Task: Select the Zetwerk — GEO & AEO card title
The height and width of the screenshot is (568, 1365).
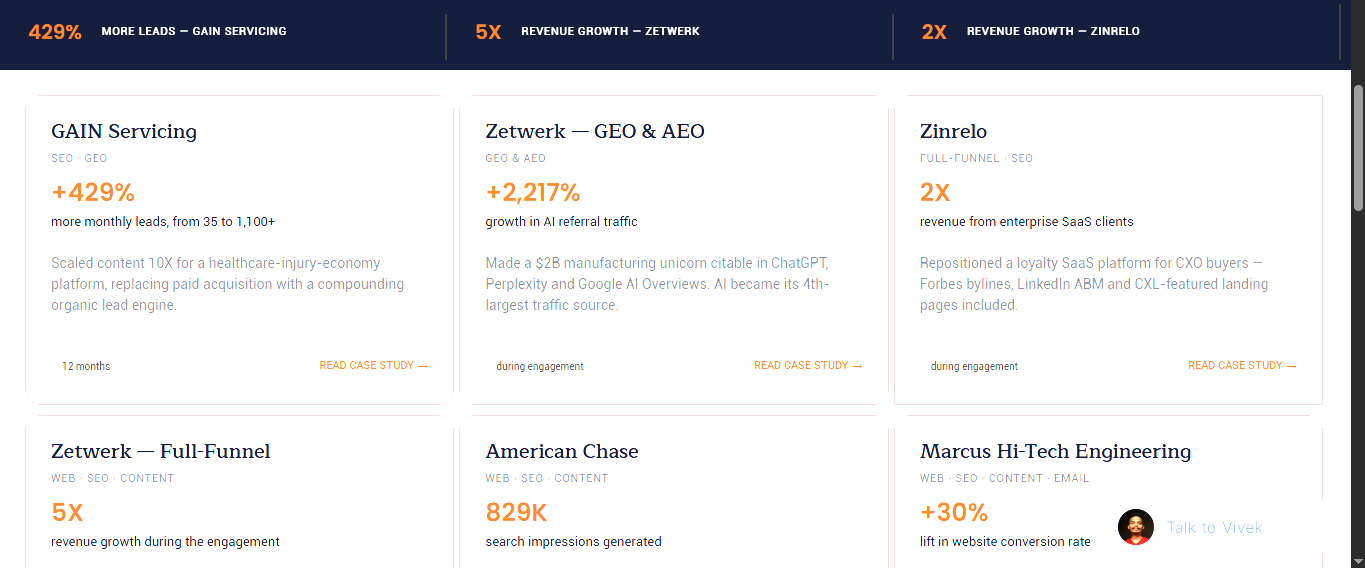Action: pyautogui.click(x=595, y=131)
